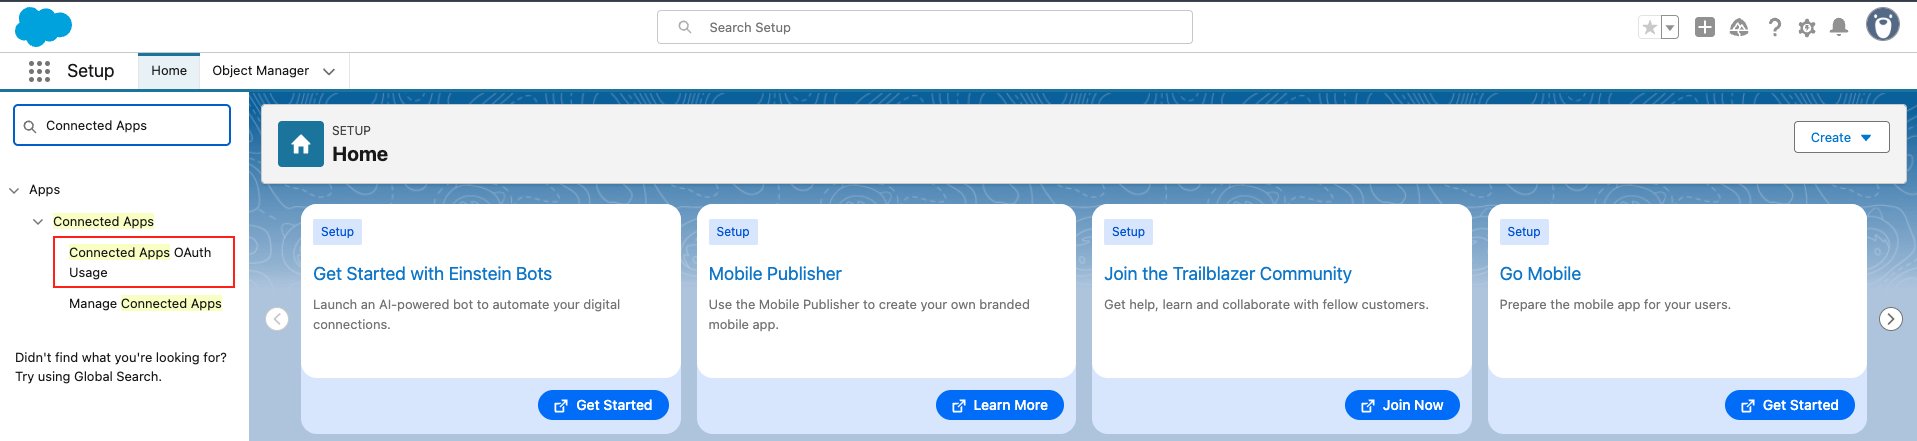This screenshot has height=441, width=1917.
Task: Click inside the Search Setup field
Action: 925,27
